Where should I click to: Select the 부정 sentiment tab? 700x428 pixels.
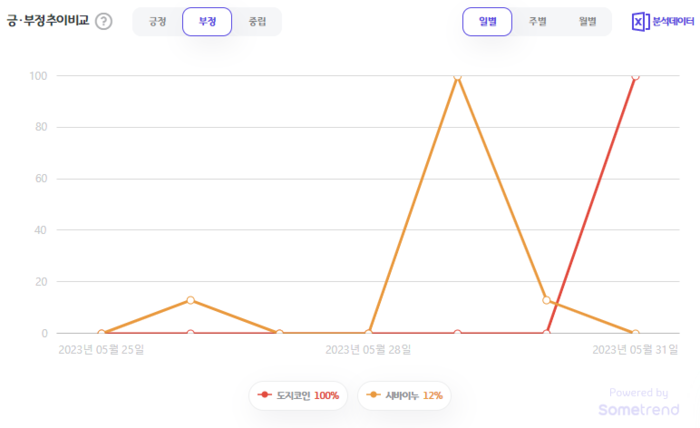207,21
